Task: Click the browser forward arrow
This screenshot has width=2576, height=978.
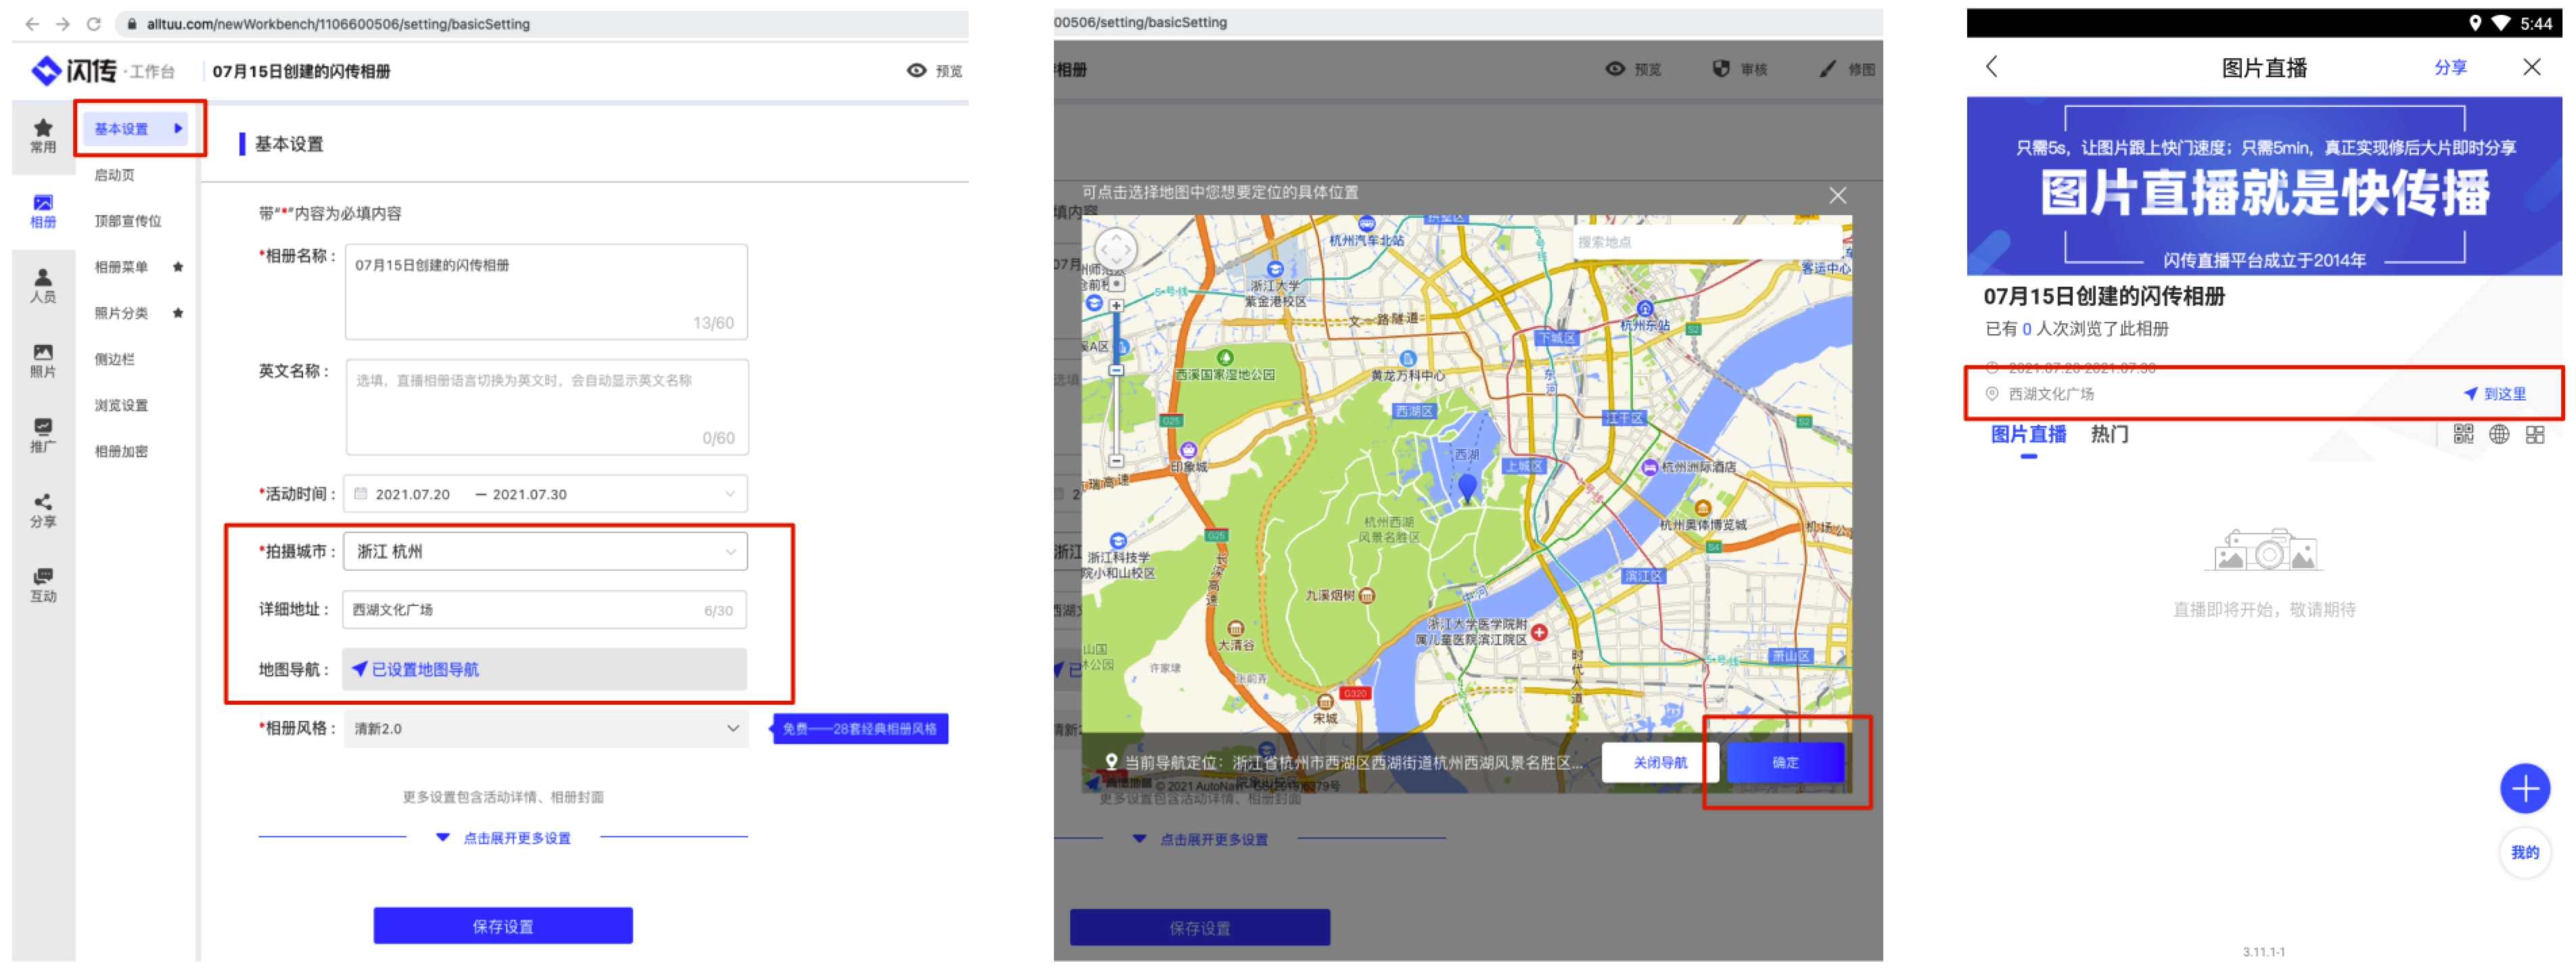Action: point(63,24)
